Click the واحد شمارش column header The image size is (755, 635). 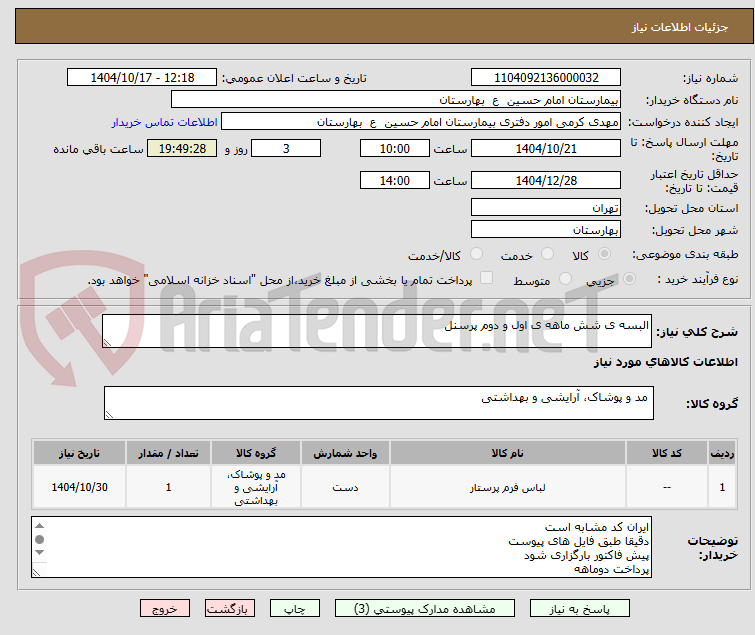click(345, 453)
